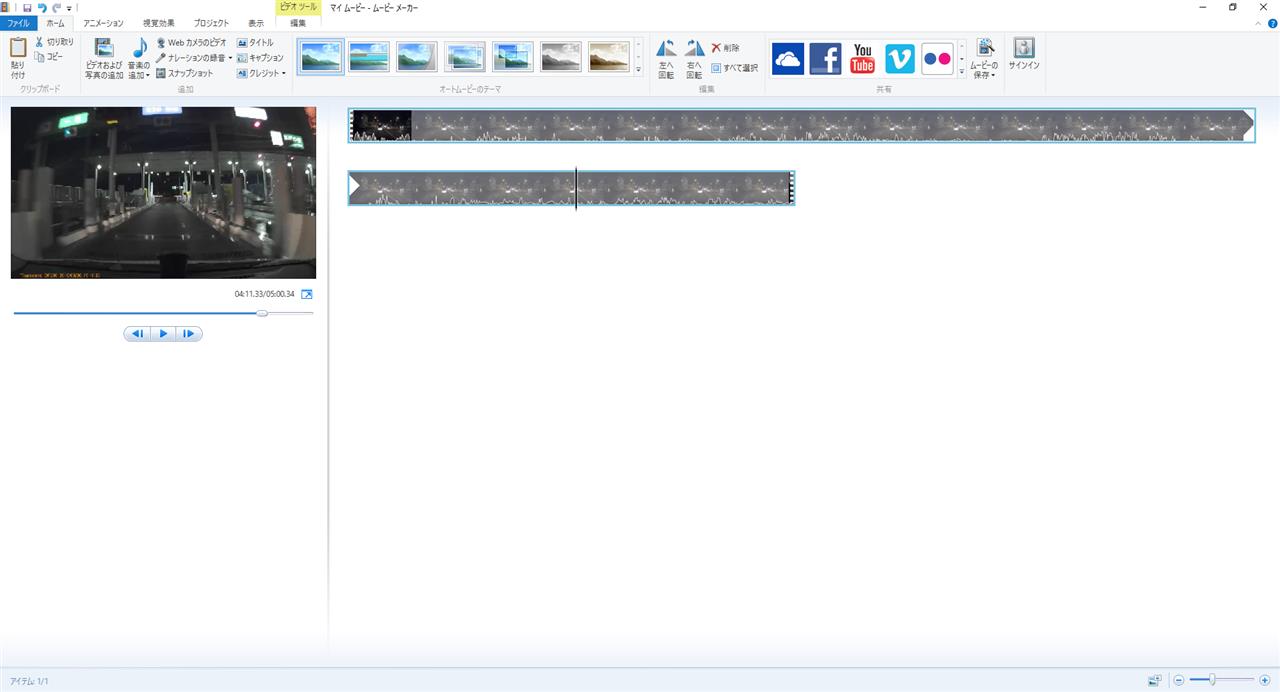Rotate left (左へ回転) the clip
This screenshot has width=1280, height=692.
[666, 58]
